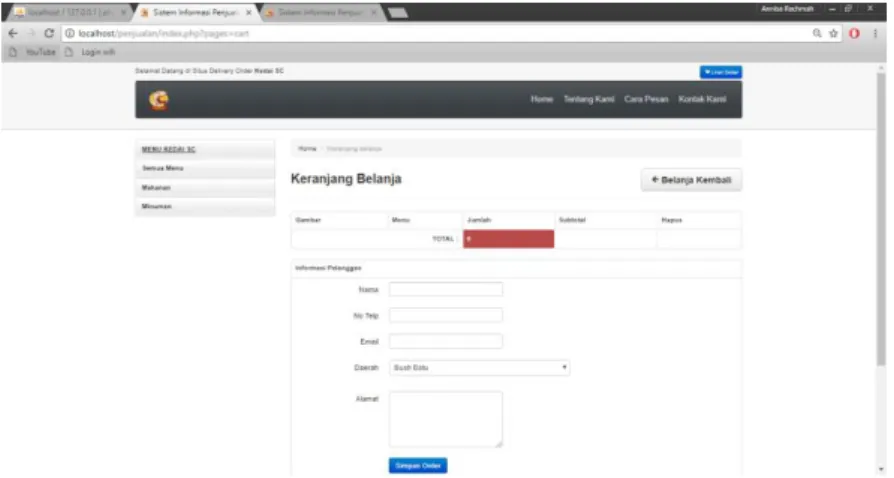Open the zoom magnifier icon in address bar
Image resolution: width=894 pixels, height=478 pixels.
817,34
